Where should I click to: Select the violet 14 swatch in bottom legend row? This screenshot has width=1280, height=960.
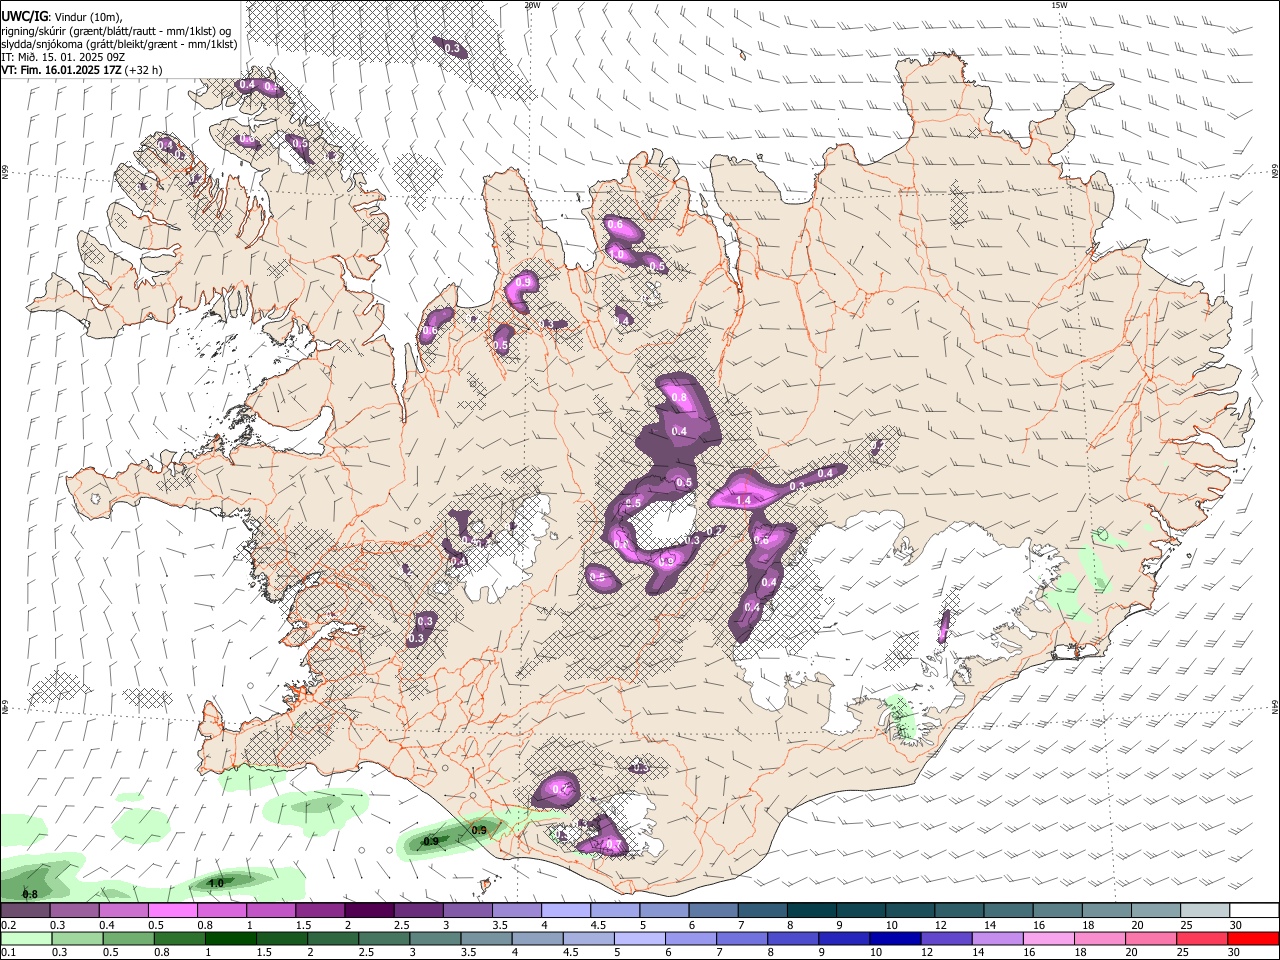point(997,938)
